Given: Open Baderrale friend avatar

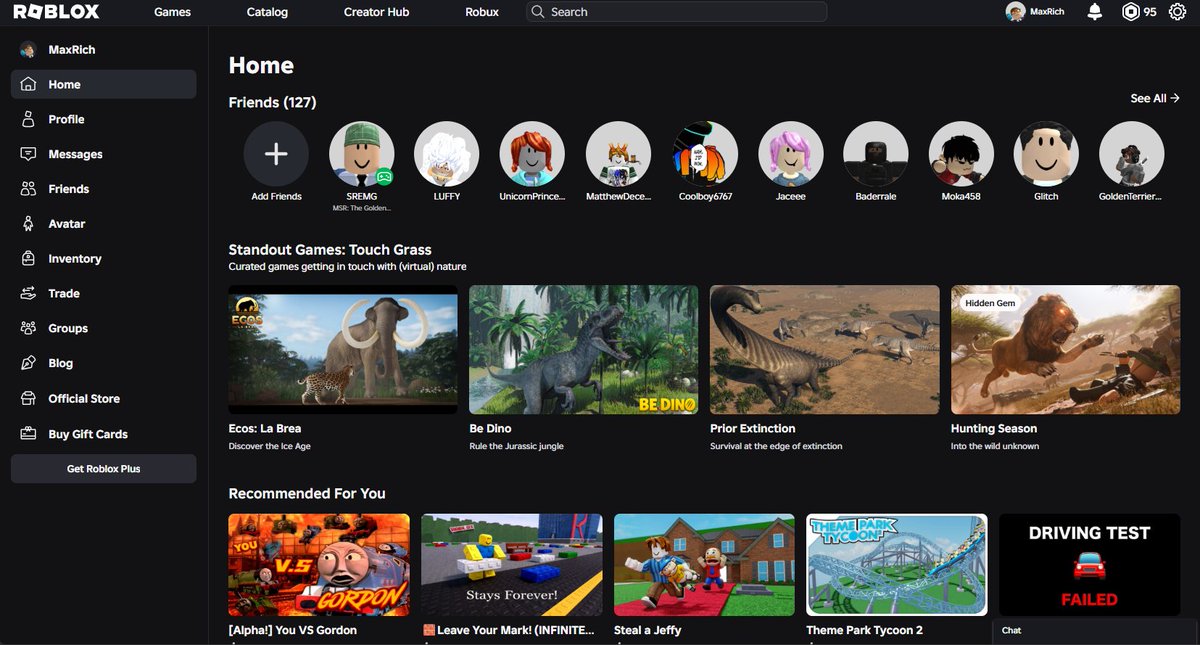Looking at the screenshot, I should tap(876, 154).
